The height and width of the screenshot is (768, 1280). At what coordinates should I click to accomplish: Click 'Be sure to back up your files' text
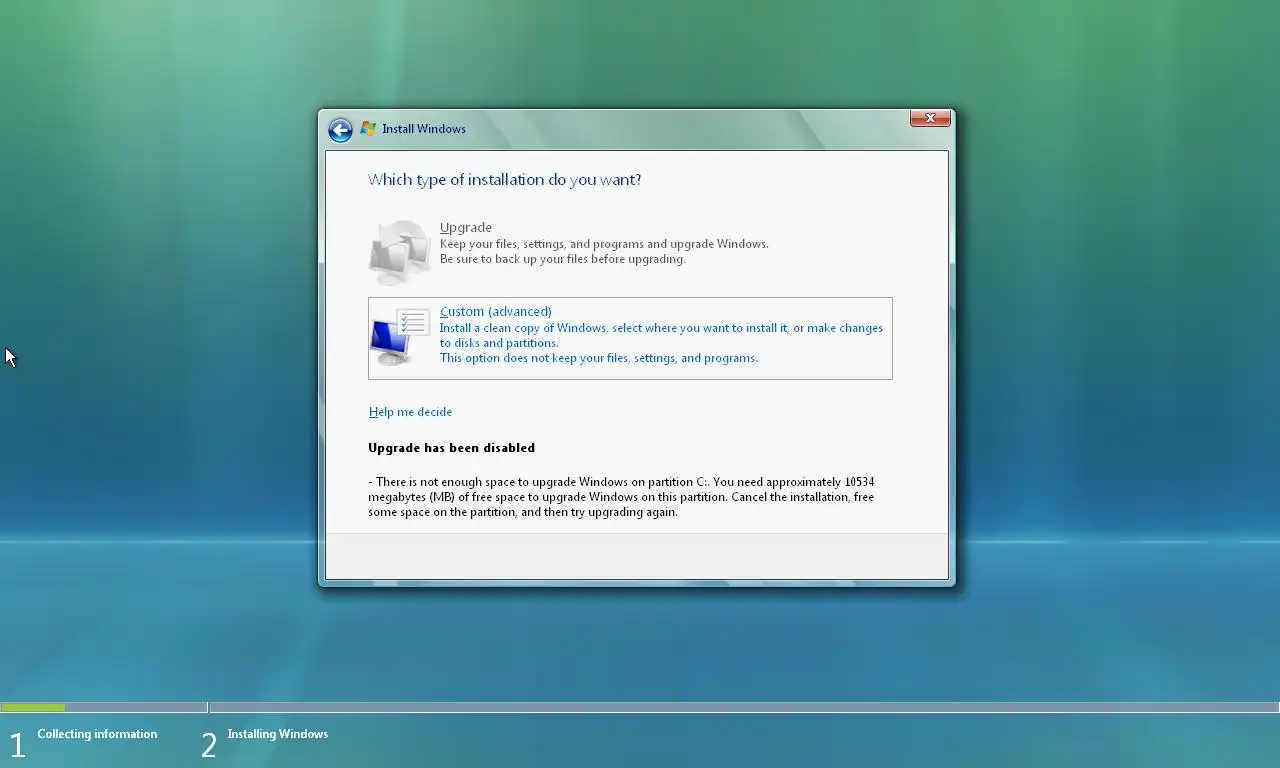coord(563,259)
